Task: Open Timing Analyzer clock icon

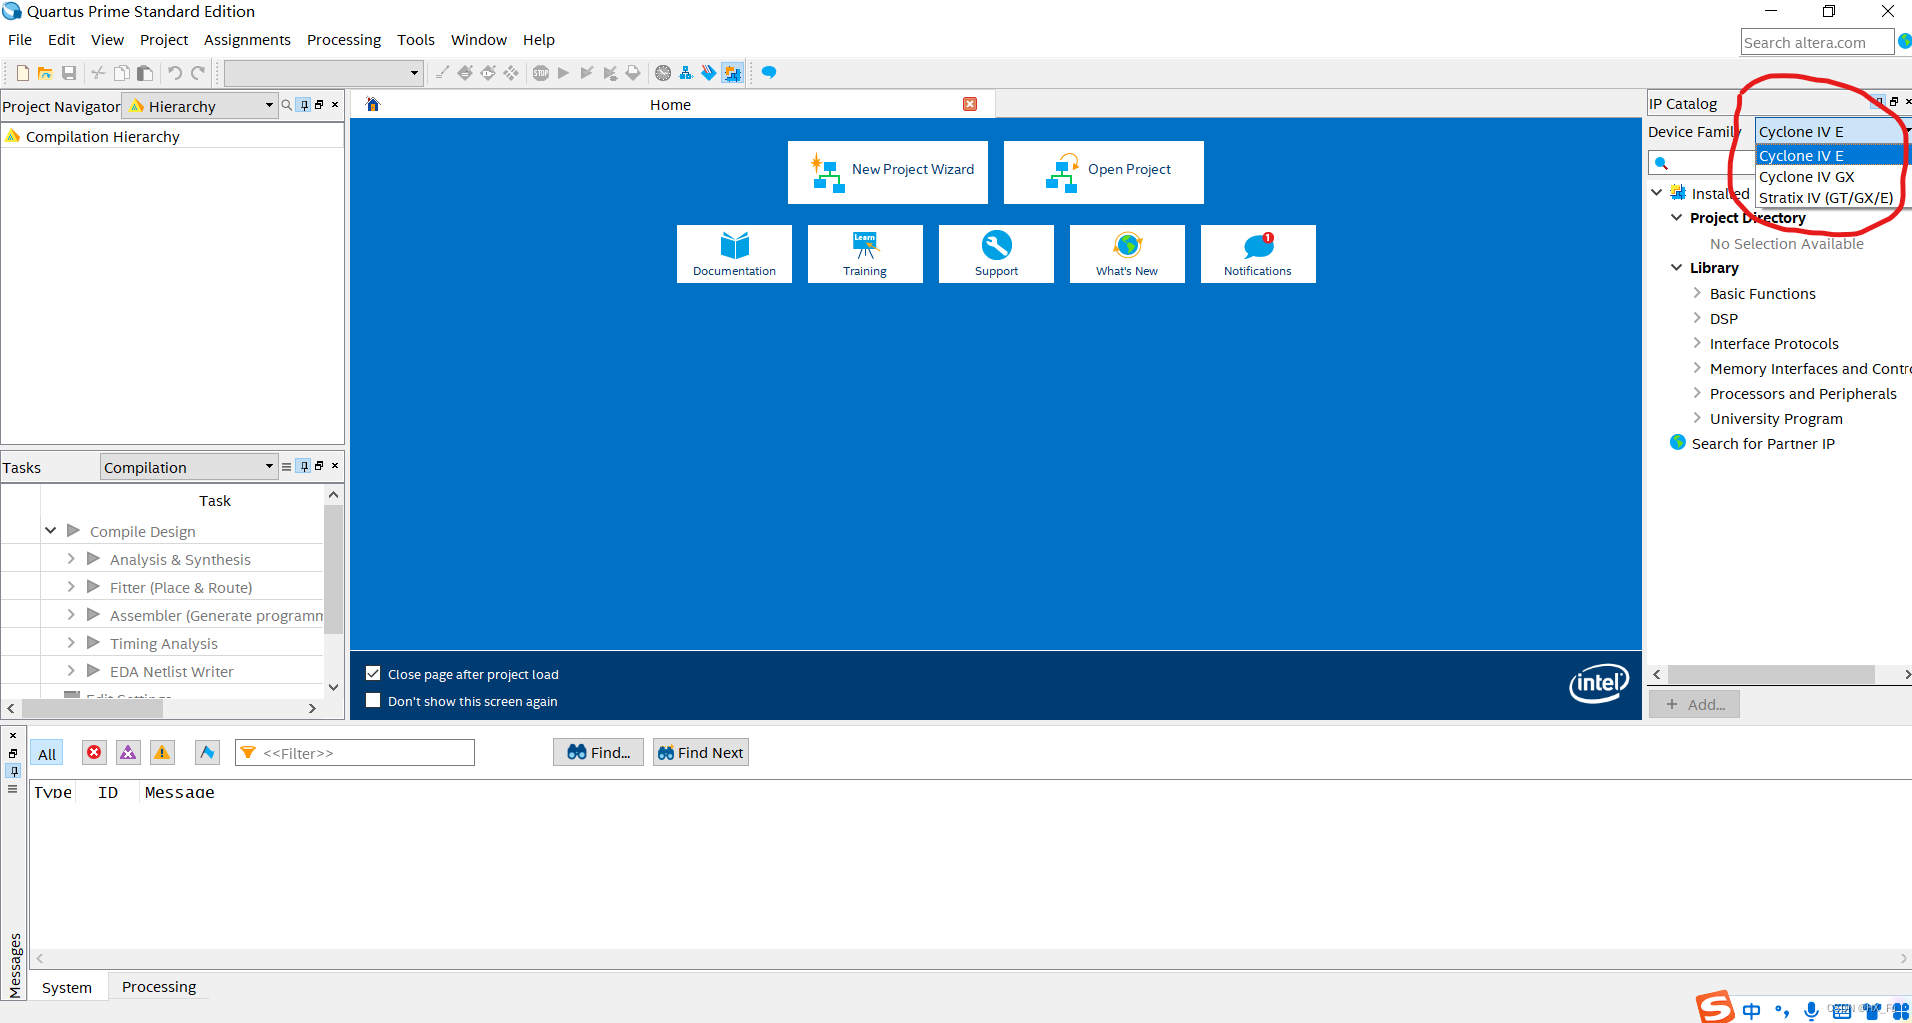Action: [x=663, y=73]
